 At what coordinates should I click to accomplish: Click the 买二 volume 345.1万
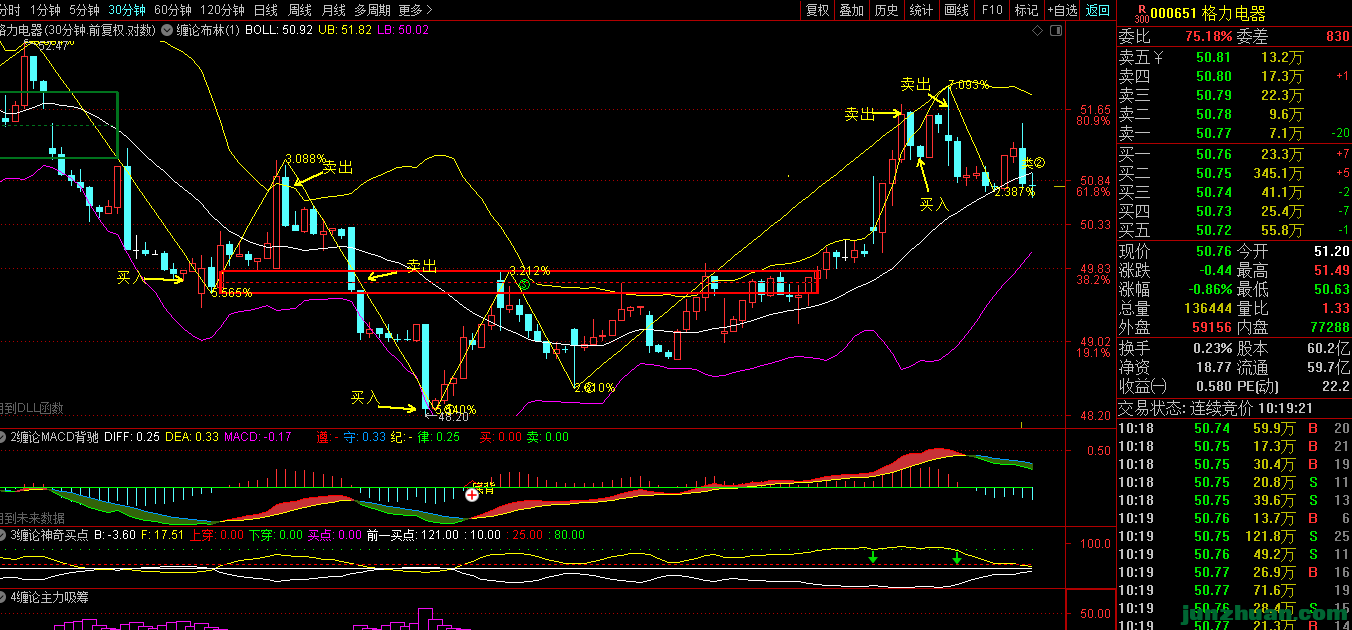tap(1276, 173)
